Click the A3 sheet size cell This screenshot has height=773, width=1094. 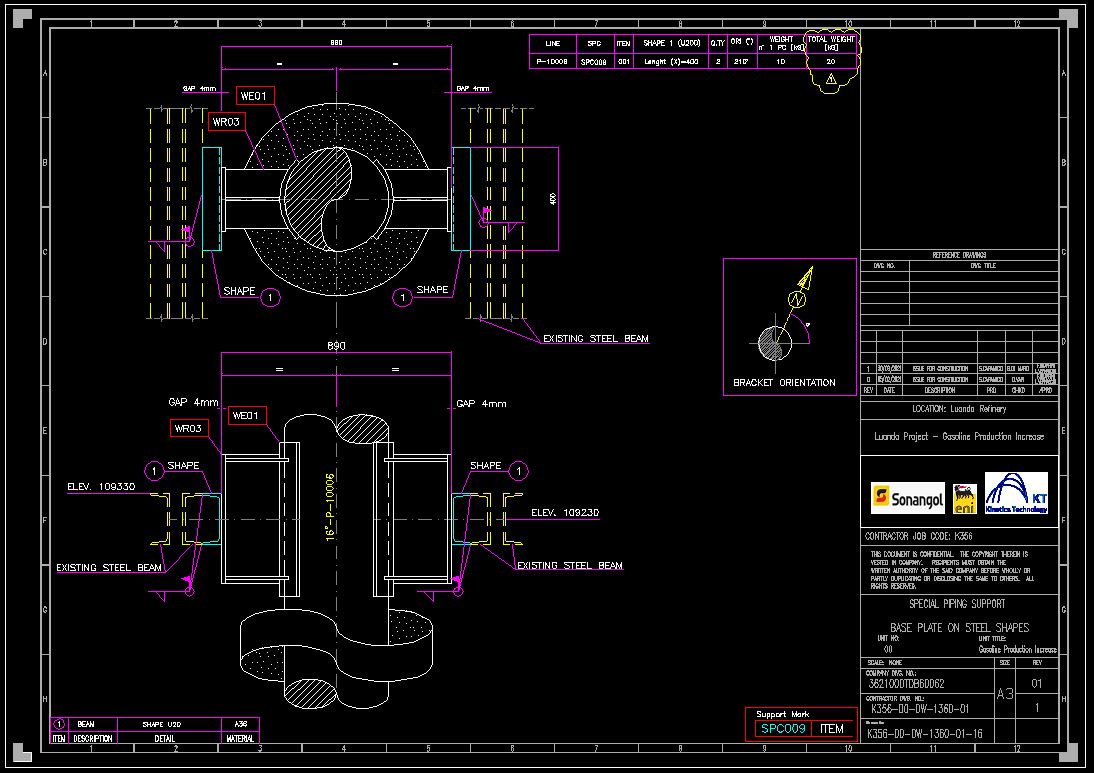click(x=1008, y=694)
